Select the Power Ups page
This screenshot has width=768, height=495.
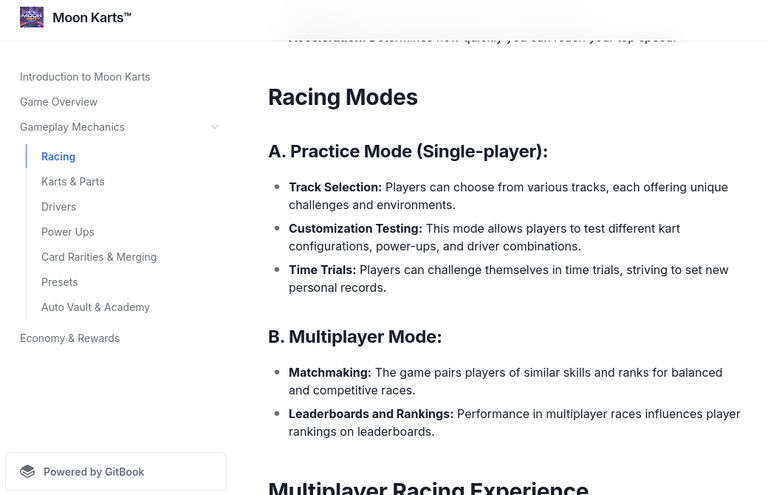tap(68, 232)
